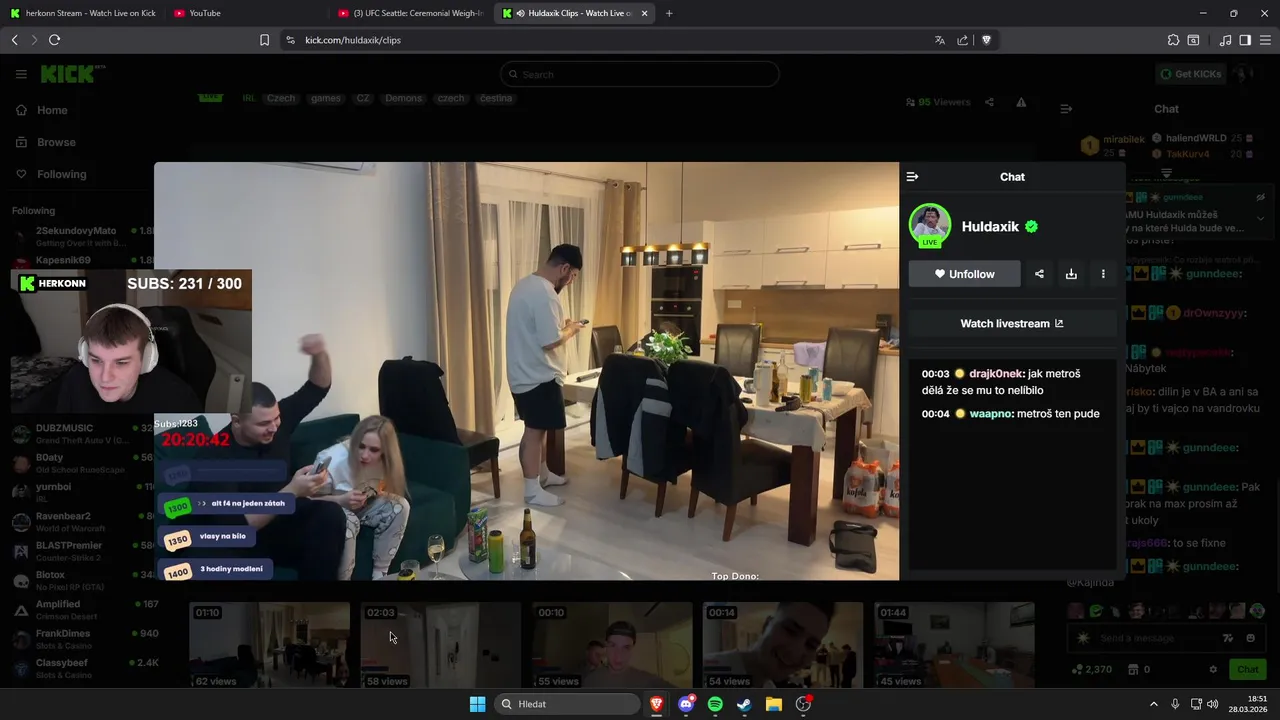Click the Huldaxik channel avatar
The image size is (1280, 720).
pyautogui.click(x=930, y=225)
